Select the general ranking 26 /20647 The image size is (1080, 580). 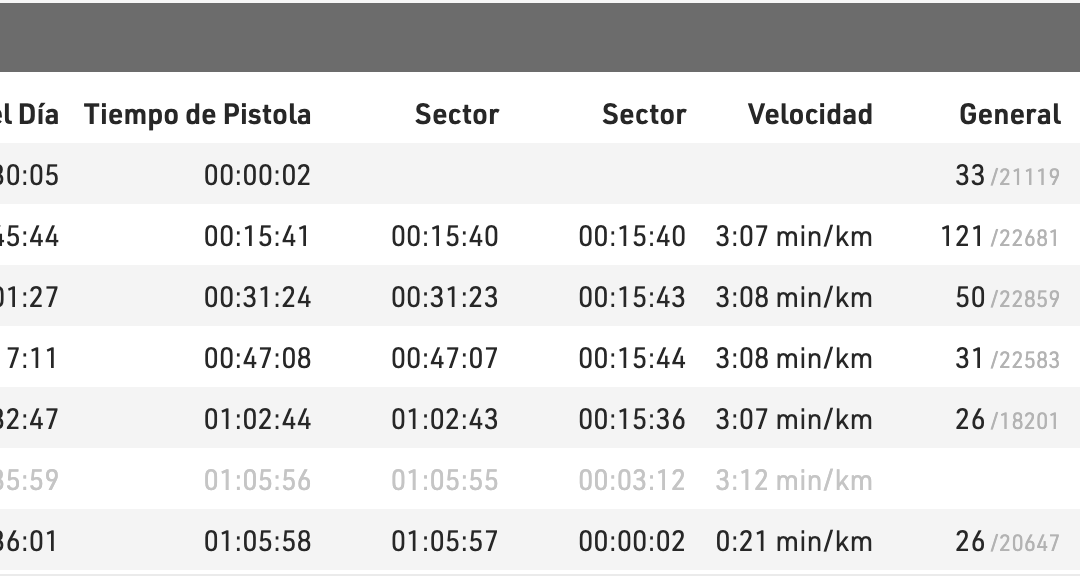(1006, 542)
